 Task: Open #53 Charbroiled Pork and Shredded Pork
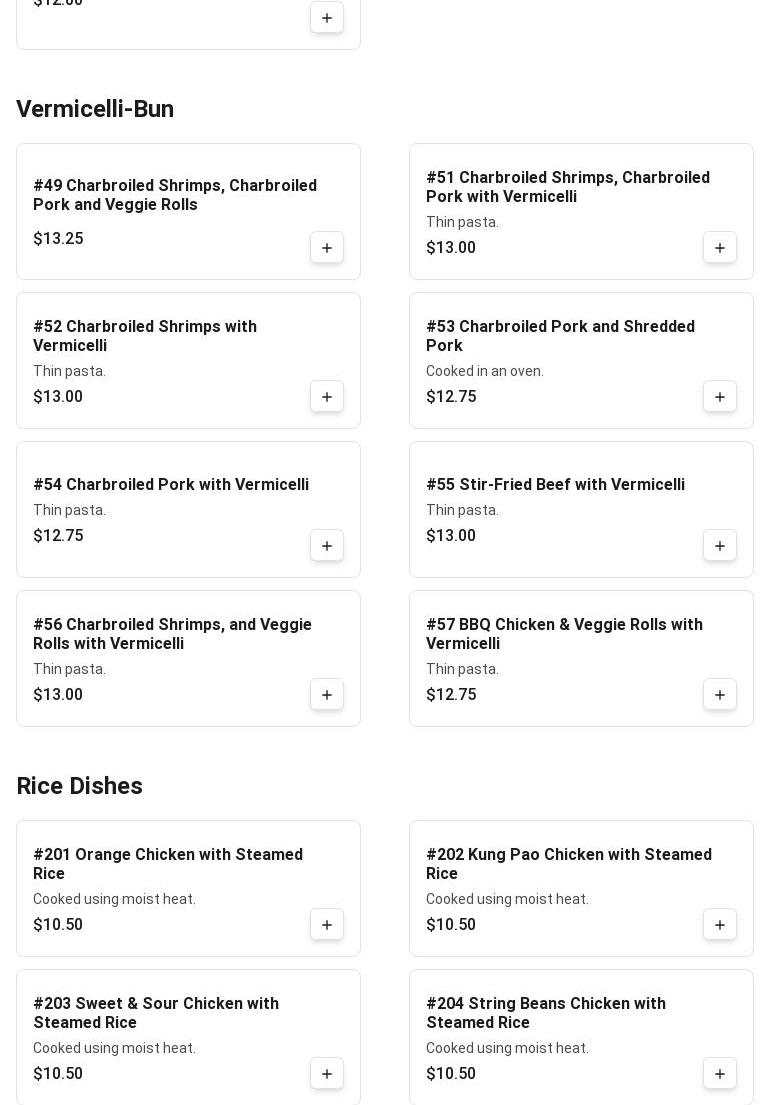(560, 336)
